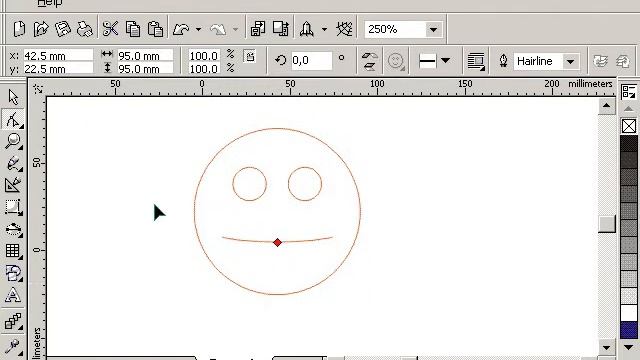640x360 pixels.
Task: Click the color palette up arrow
Action: click(629, 109)
